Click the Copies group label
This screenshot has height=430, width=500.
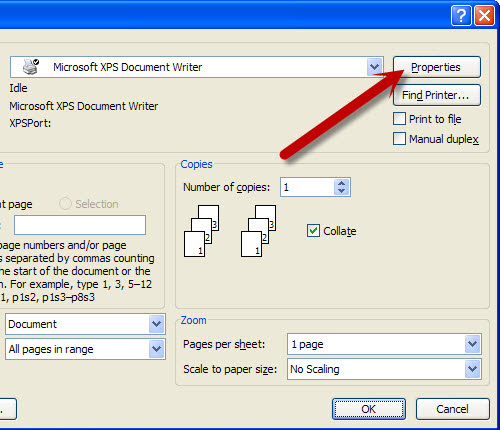pyautogui.click(x=196, y=164)
